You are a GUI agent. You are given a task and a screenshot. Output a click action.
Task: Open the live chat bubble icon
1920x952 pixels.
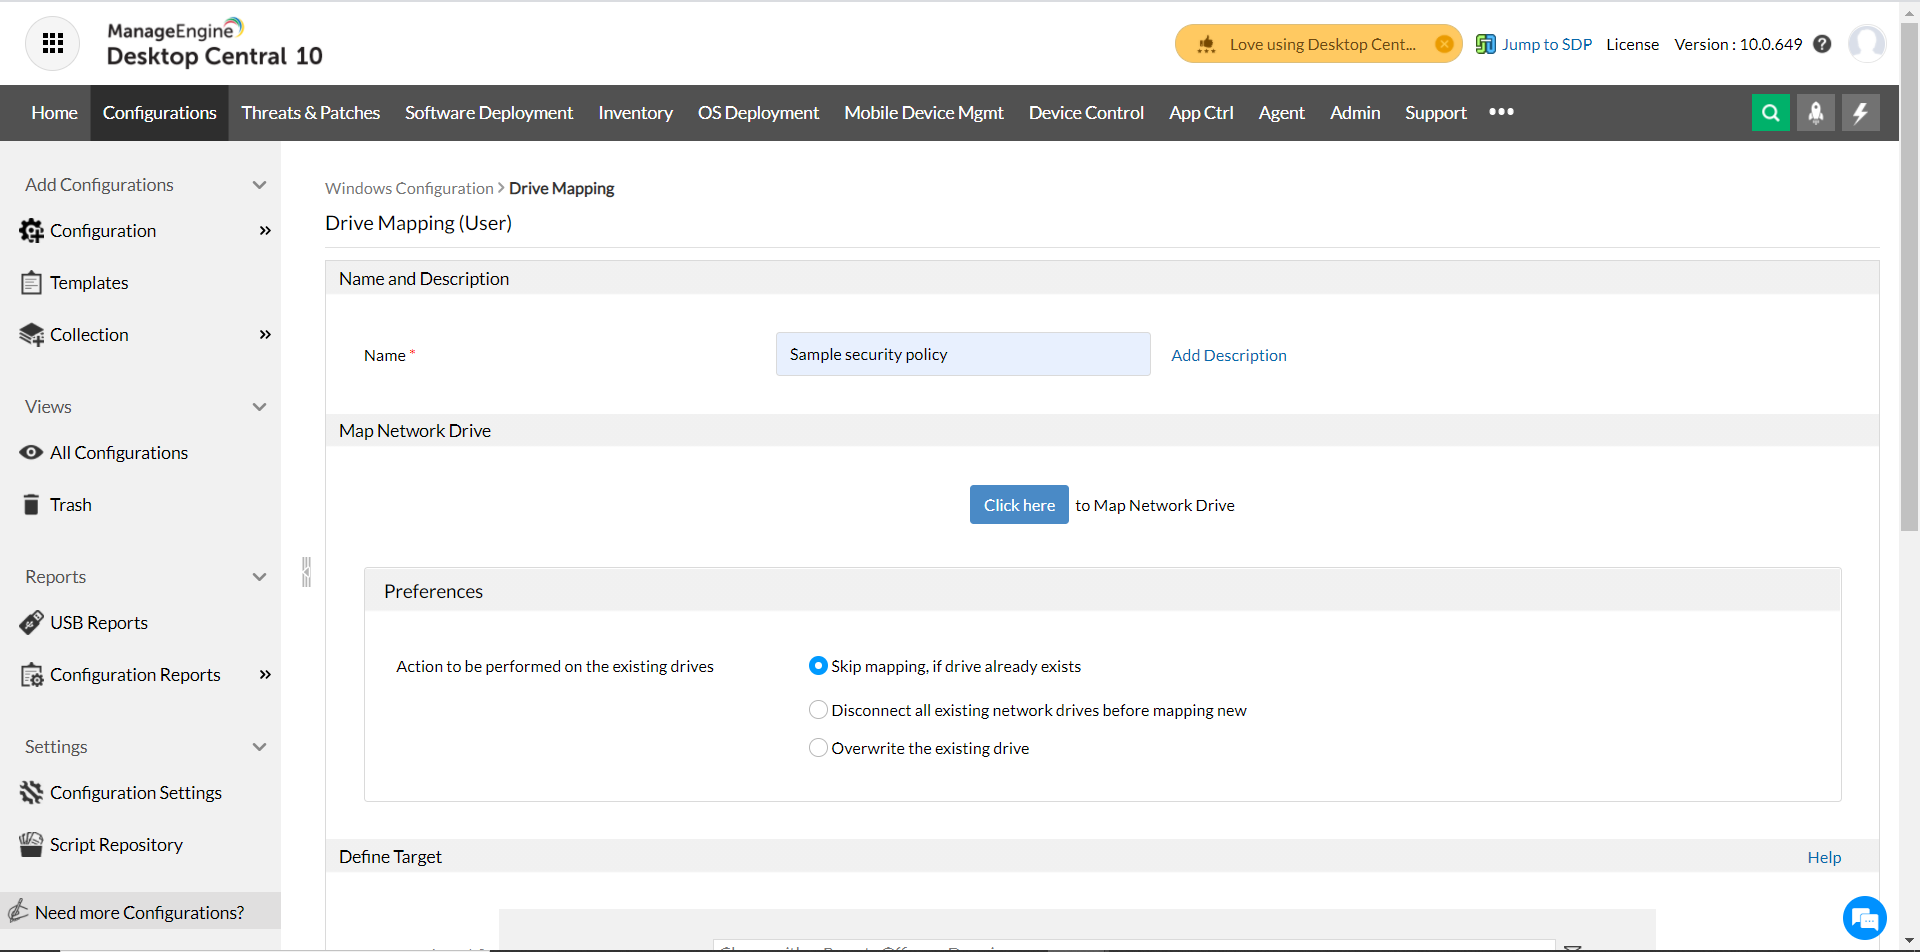point(1864,917)
